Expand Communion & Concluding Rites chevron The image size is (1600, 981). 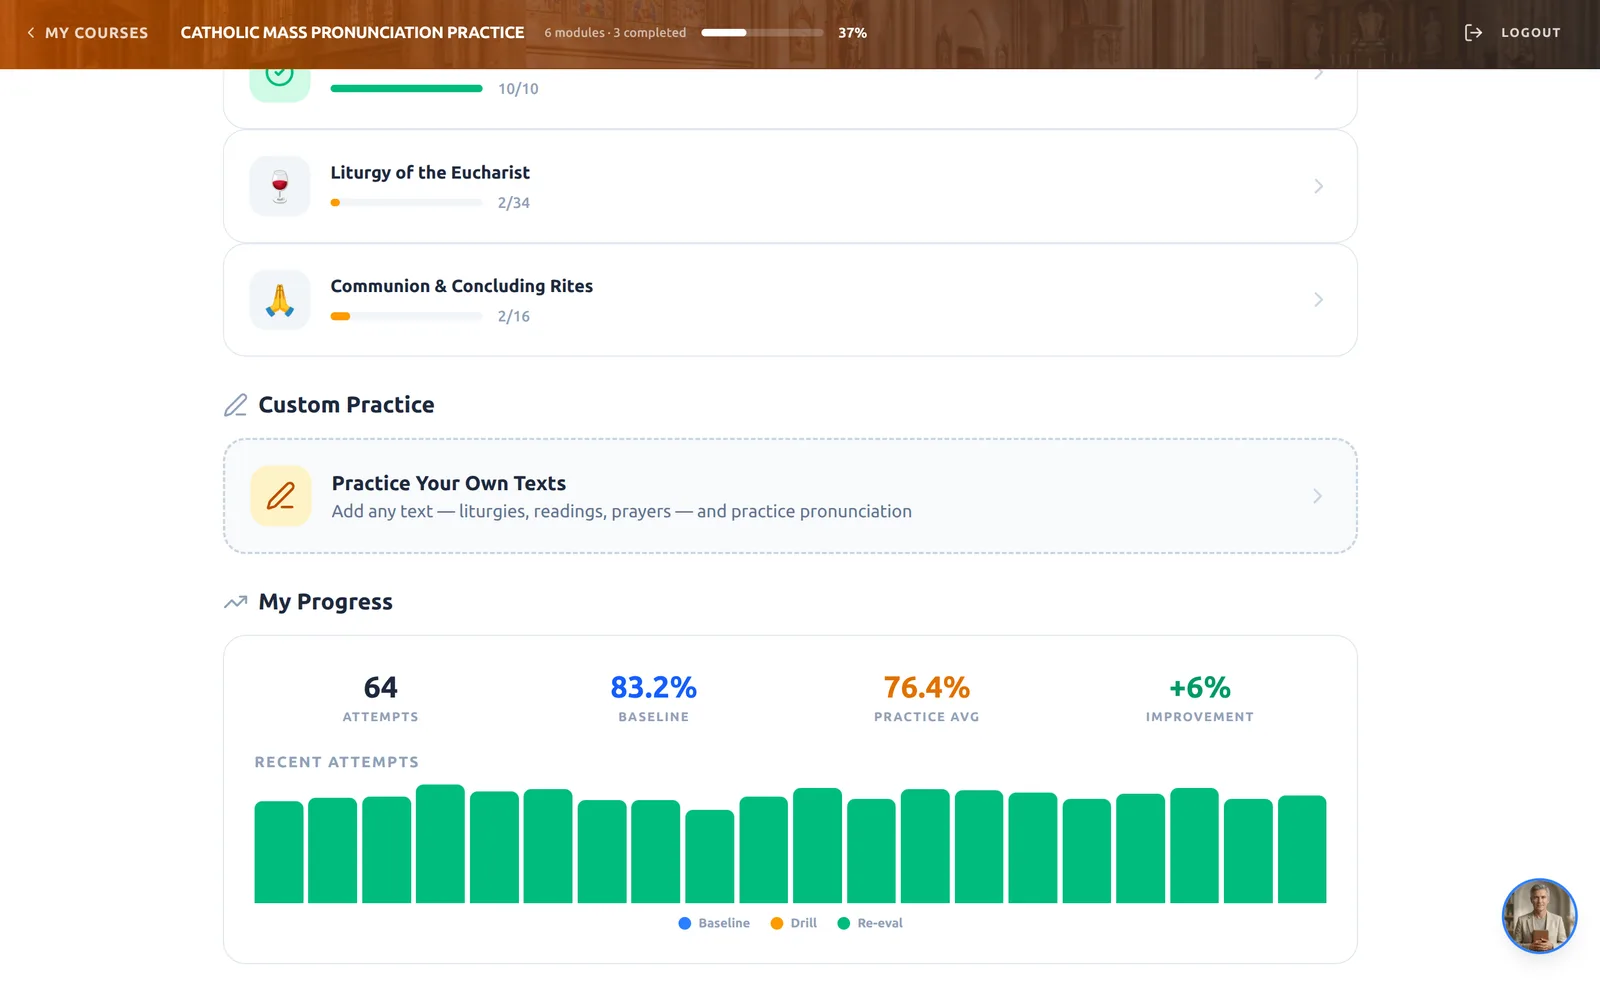tap(1318, 300)
